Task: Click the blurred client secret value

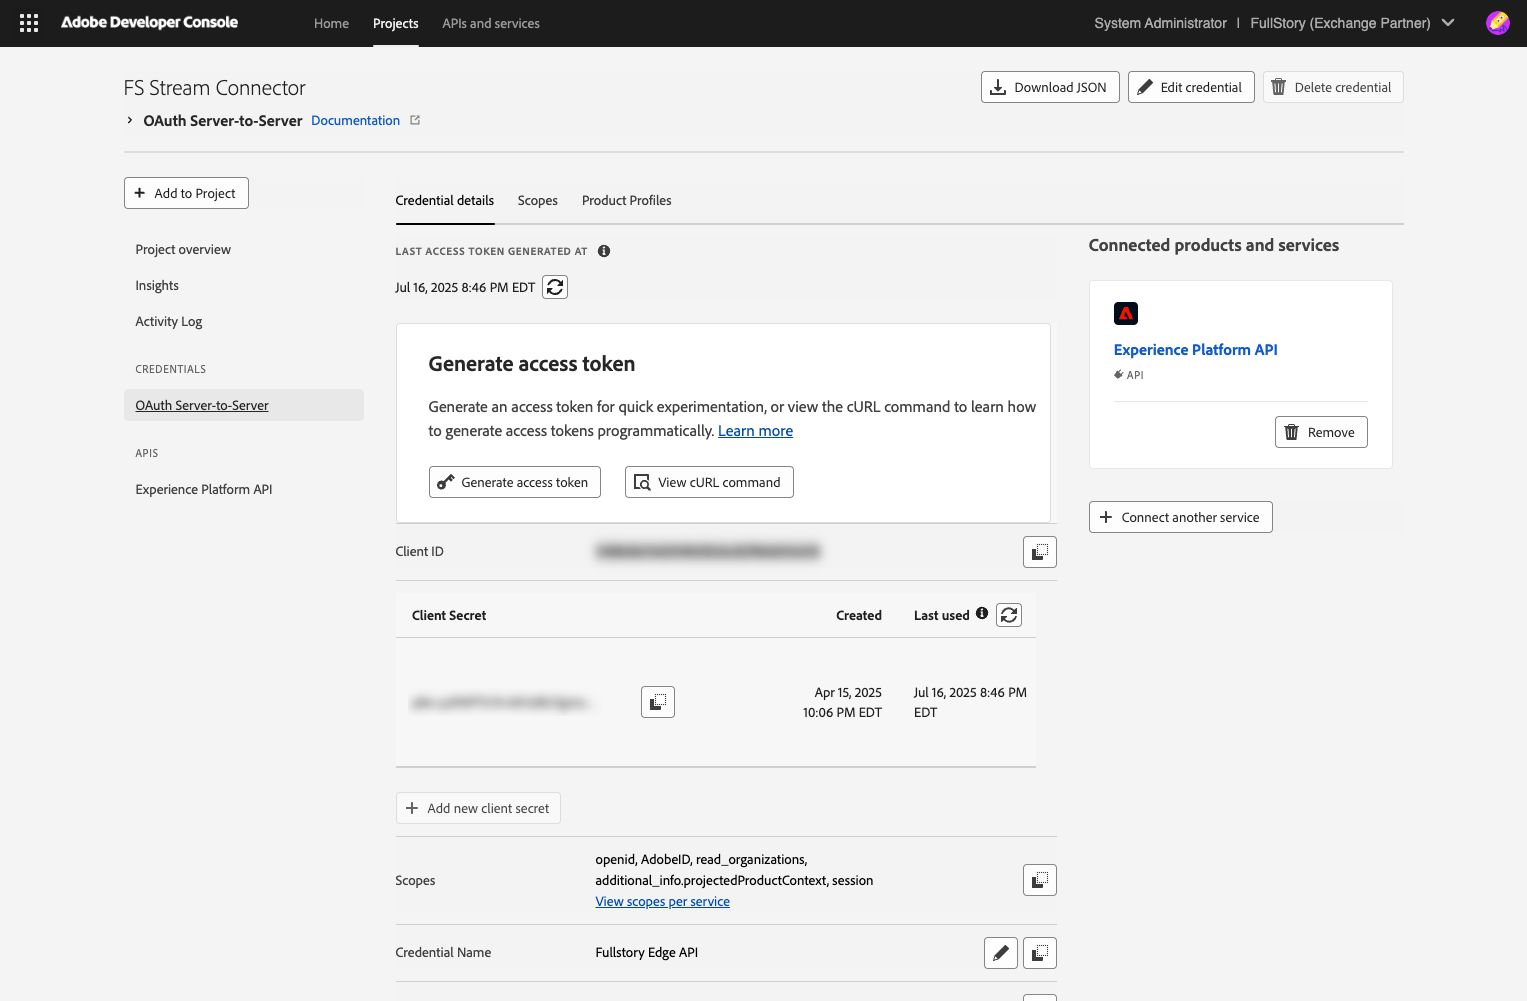Action: click(502, 702)
